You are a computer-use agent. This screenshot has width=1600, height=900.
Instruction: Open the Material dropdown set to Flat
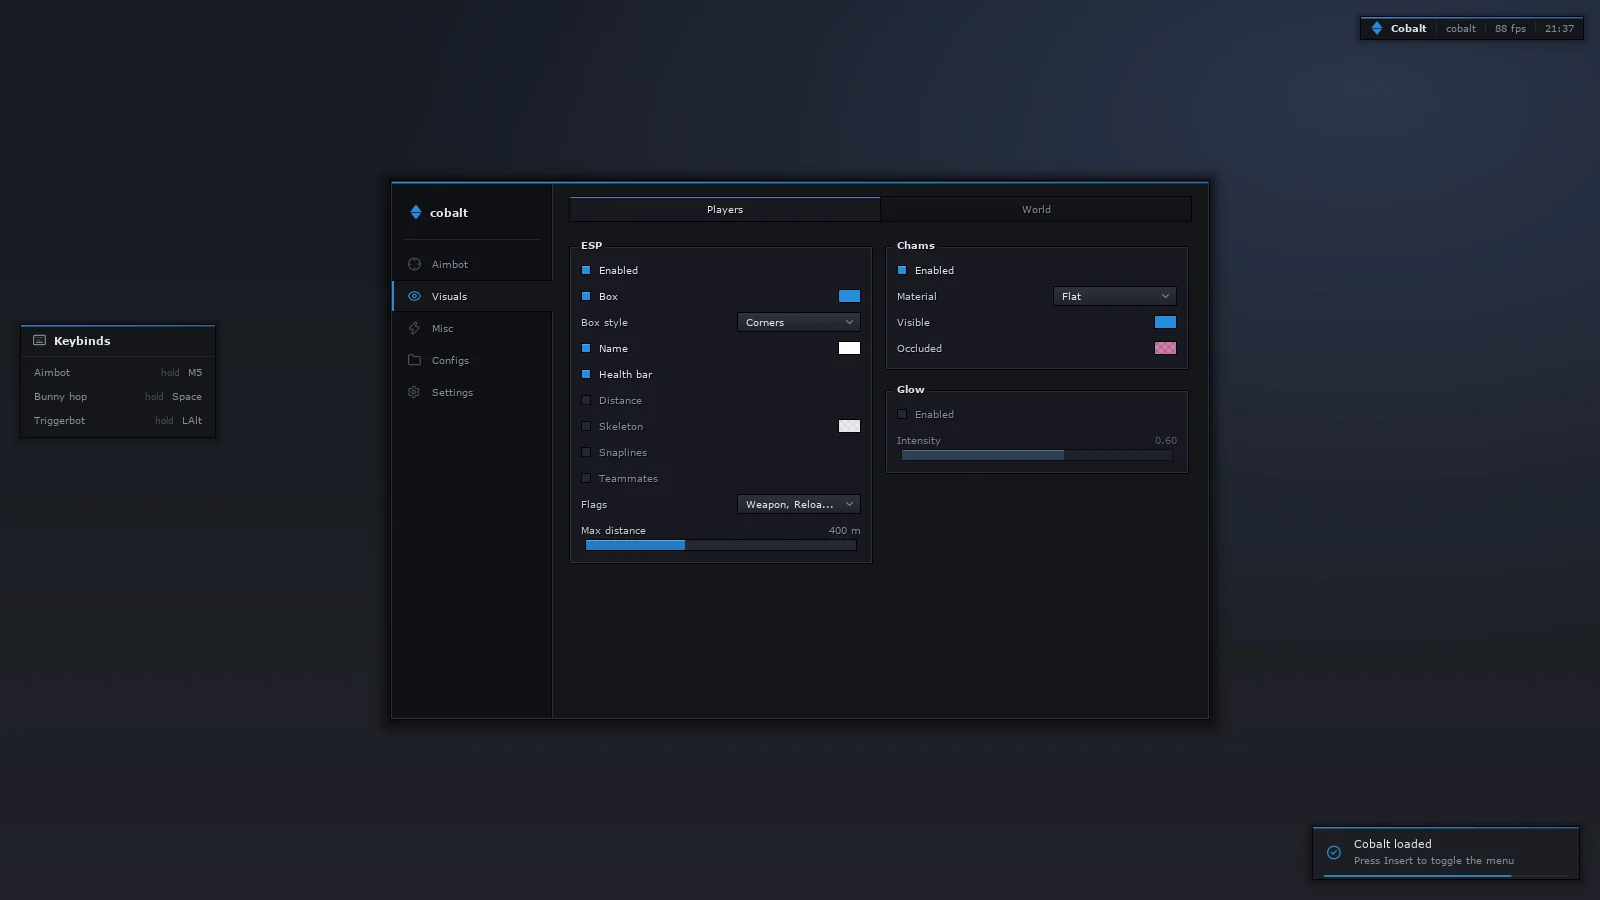point(1115,296)
